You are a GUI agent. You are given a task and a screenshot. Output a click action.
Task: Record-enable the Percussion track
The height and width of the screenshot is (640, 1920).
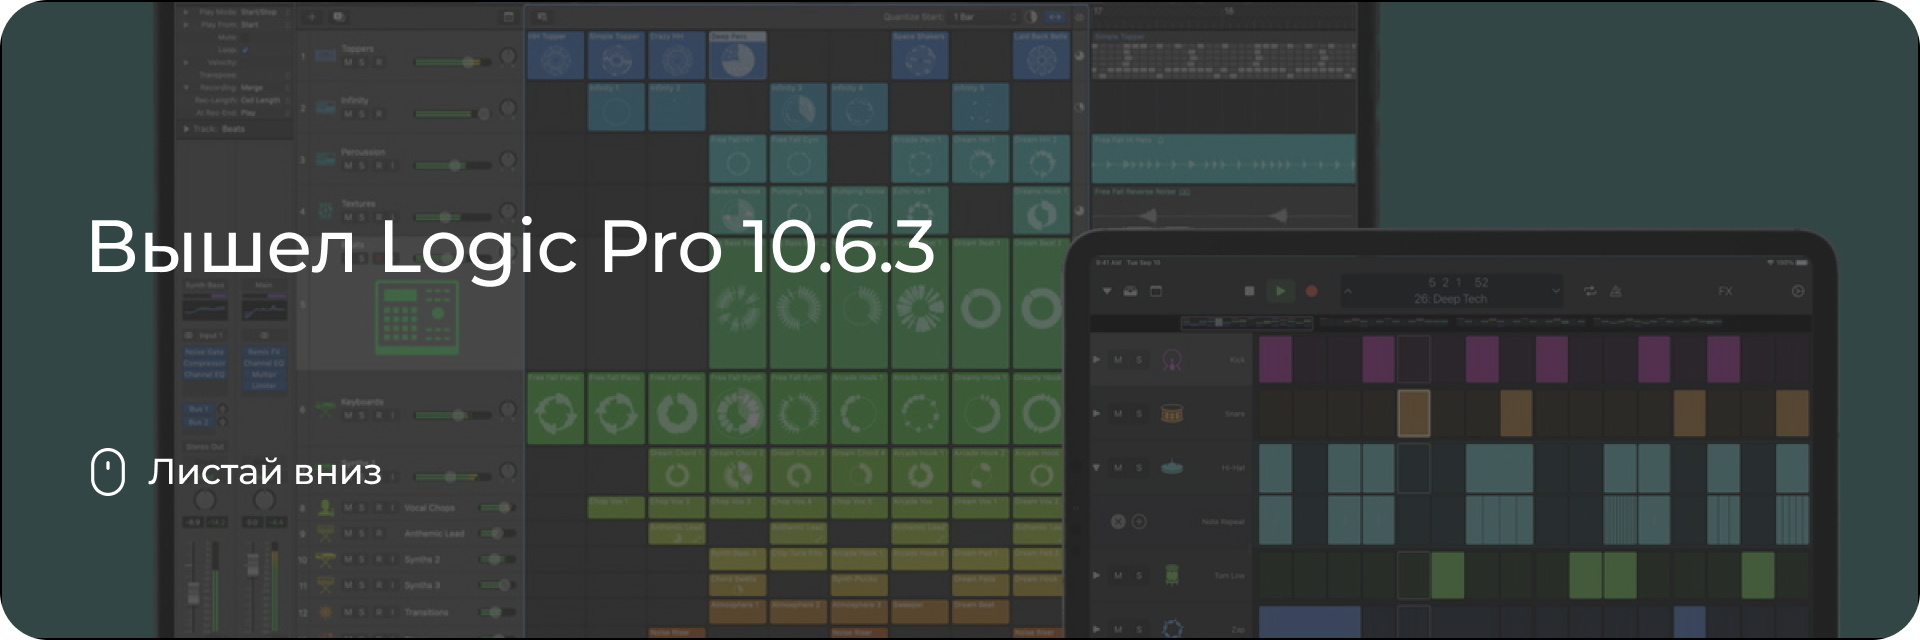[378, 165]
